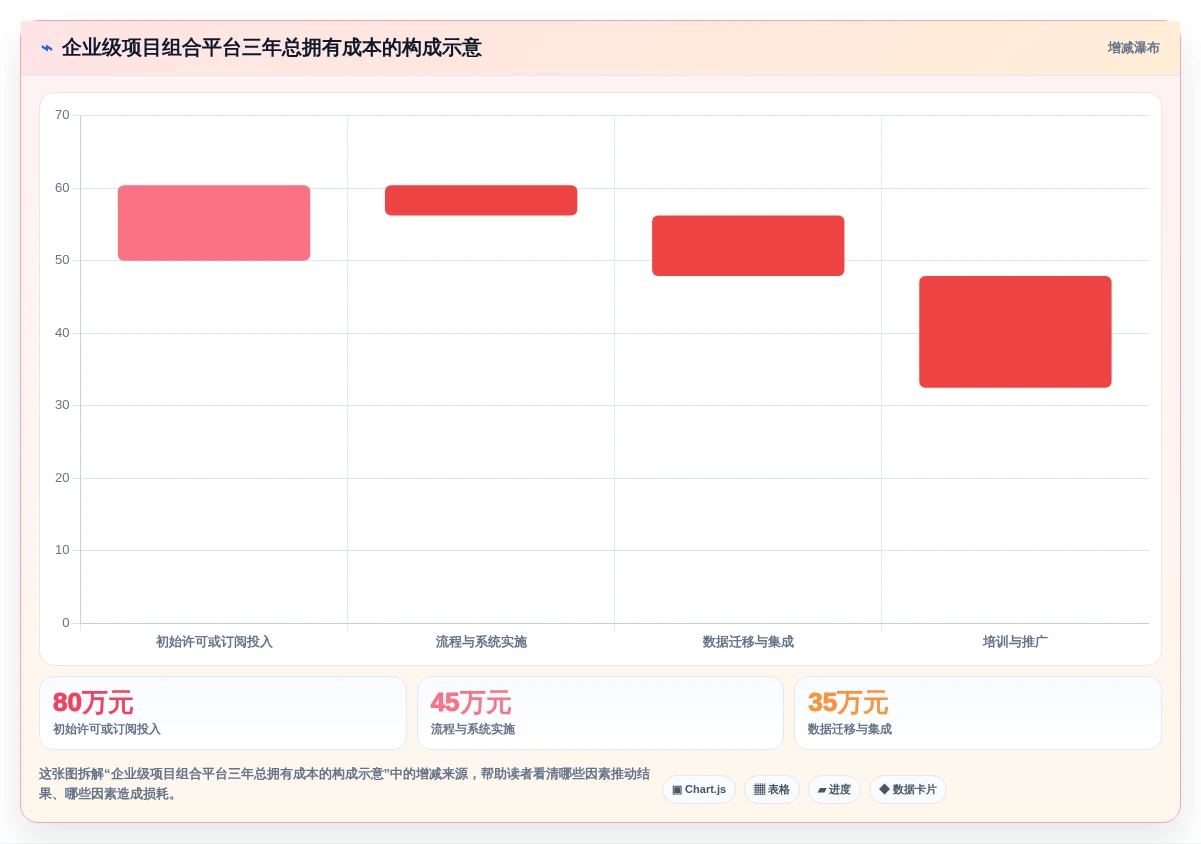Select the 表格 tag chip
Image resolution: width=1201 pixels, height=844 pixels.
tap(772, 790)
